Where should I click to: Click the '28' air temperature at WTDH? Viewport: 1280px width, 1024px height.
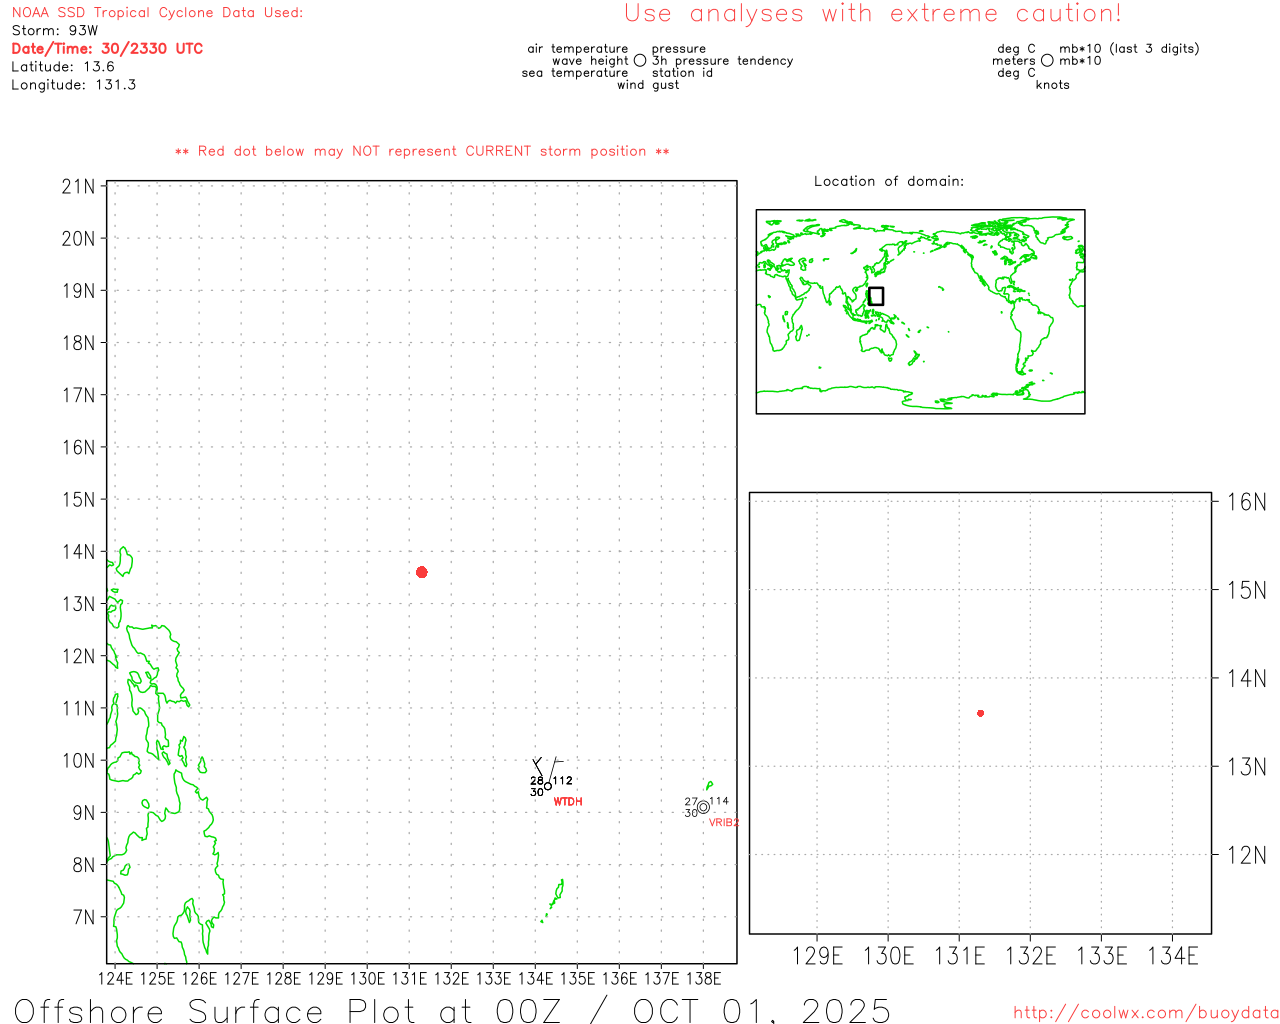pyautogui.click(x=537, y=781)
